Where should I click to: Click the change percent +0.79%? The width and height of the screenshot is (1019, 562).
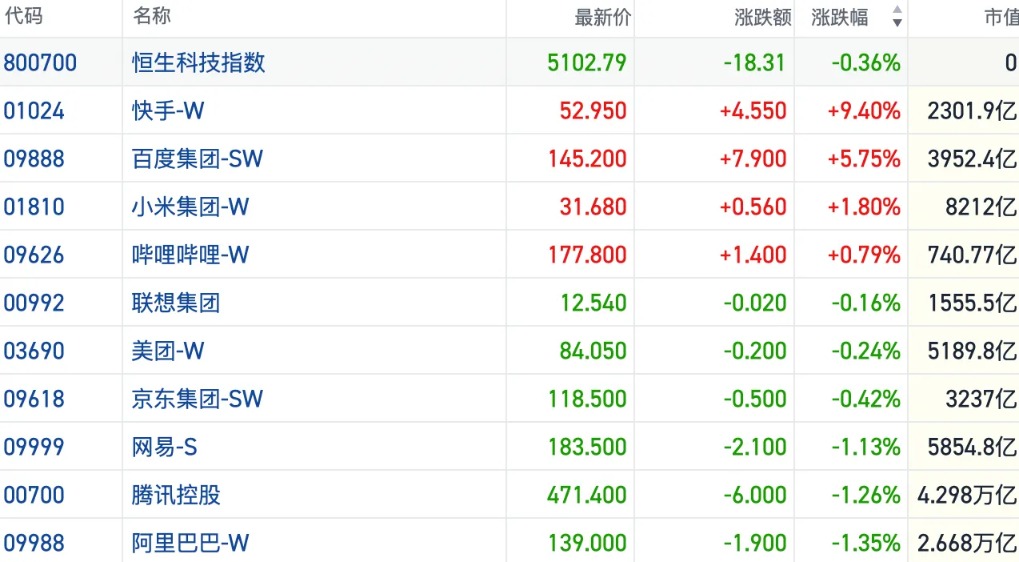tap(864, 255)
